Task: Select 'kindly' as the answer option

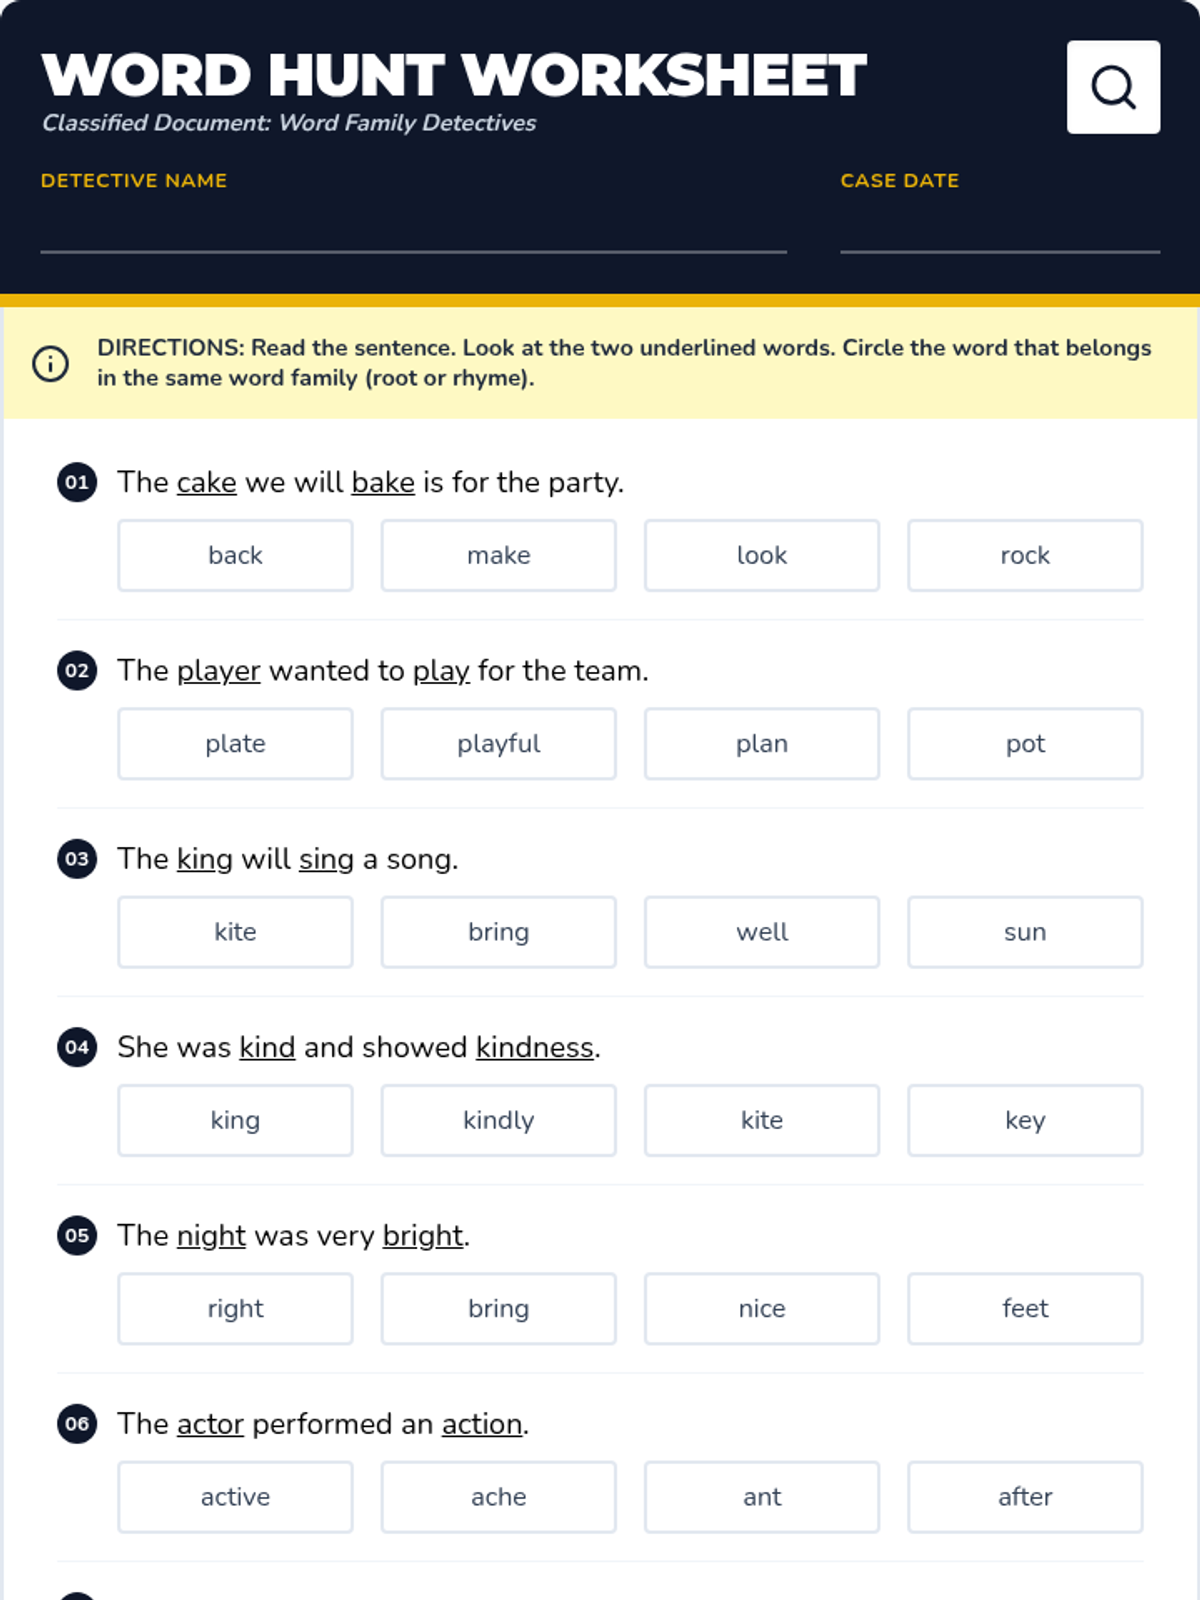Action: coord(498,1120)
